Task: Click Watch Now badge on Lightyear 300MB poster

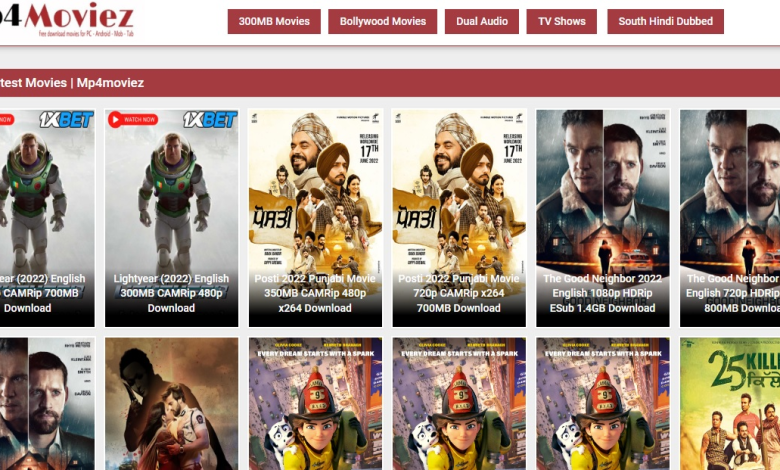Action: pos(133,119)
